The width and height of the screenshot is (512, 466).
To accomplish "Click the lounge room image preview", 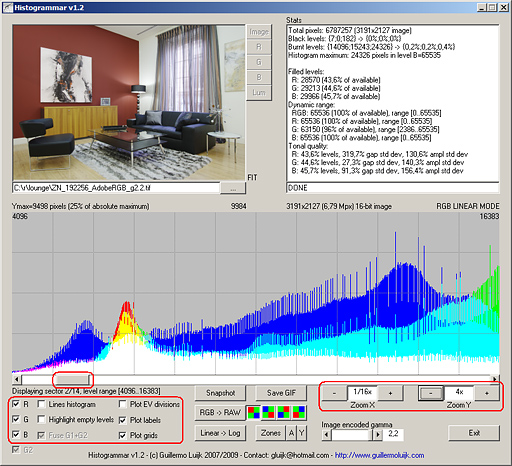I will (x=129, y=103).
